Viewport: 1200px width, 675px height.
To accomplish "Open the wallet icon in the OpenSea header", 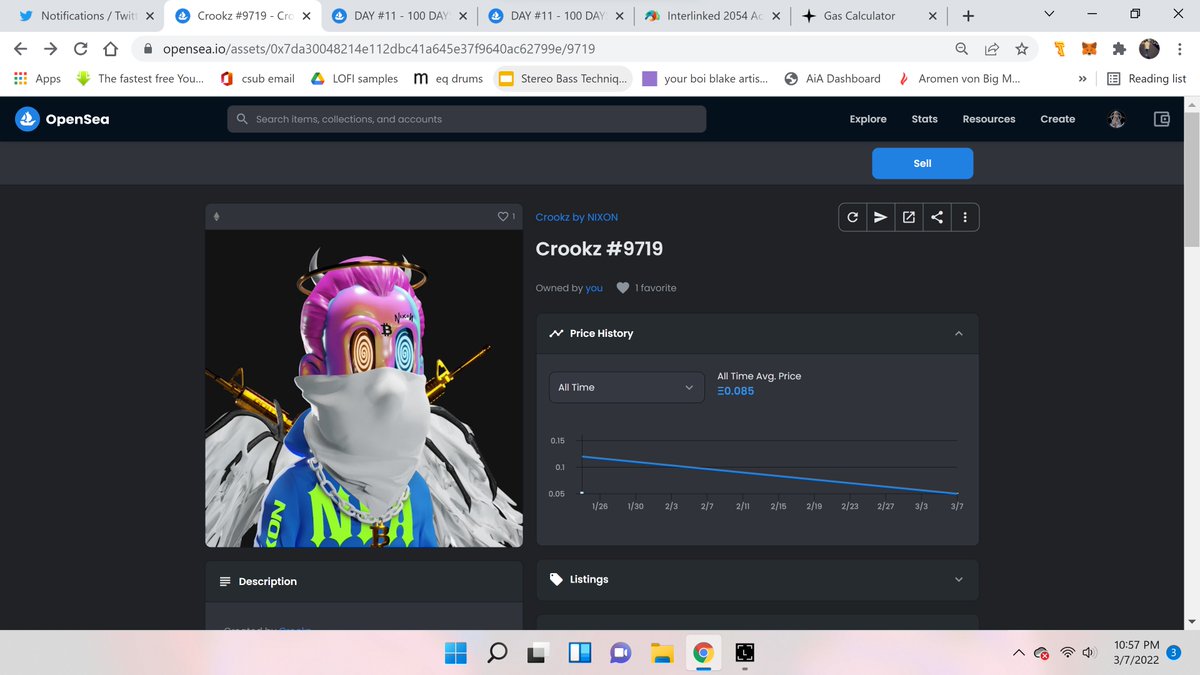I will [x=1162, y=119].
